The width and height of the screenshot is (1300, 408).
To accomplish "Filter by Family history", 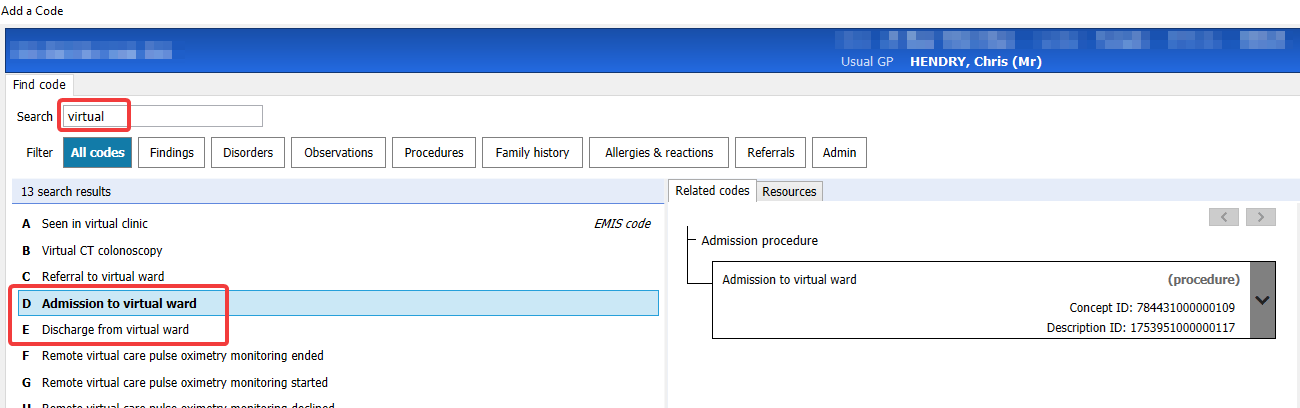I will [x=532, y=153].
